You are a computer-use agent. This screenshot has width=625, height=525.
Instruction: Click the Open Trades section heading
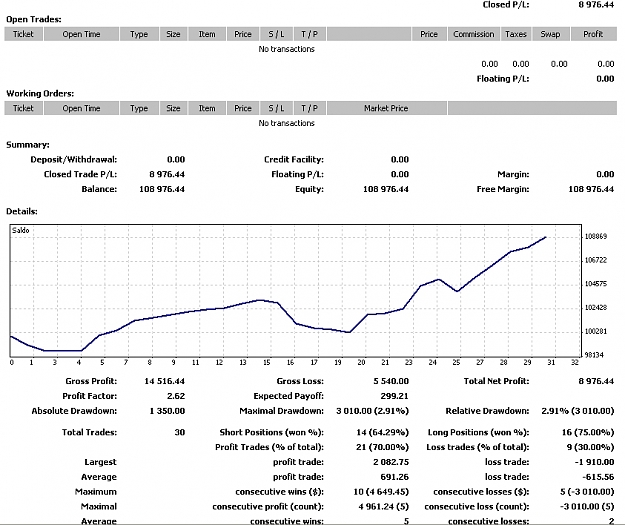pyautogui.click(x=34, y=19)
